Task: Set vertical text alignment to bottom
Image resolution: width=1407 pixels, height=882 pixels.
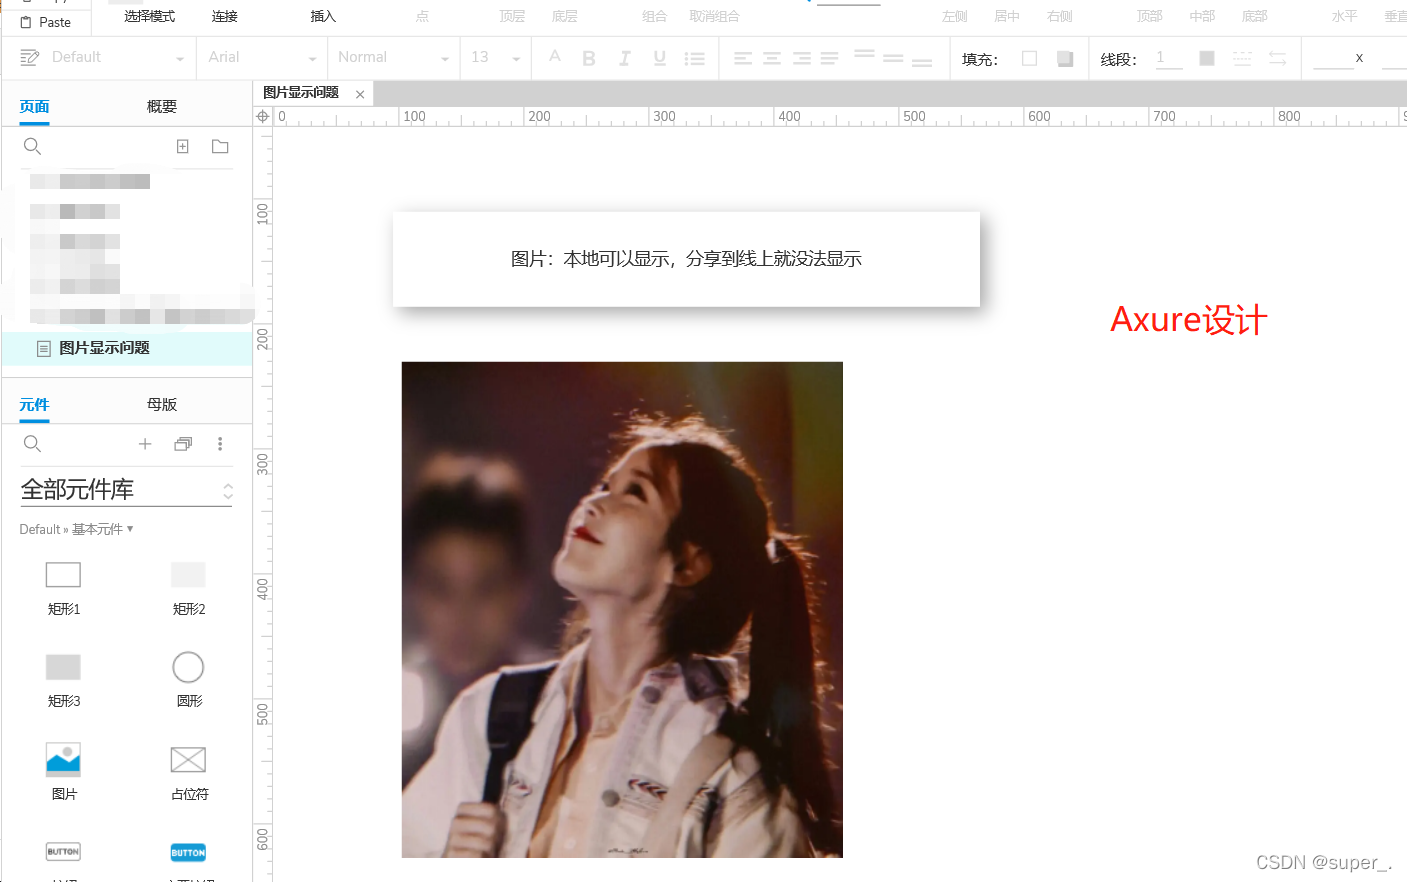Action: point(922,61)
